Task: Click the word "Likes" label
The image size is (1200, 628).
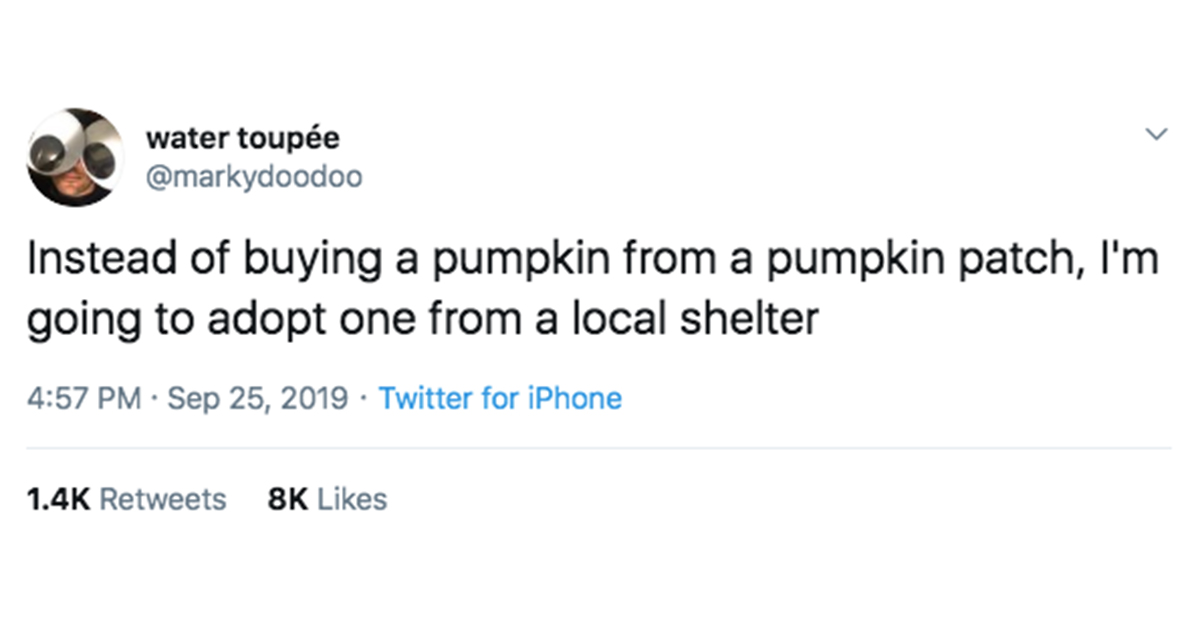Action: (352, 499)
